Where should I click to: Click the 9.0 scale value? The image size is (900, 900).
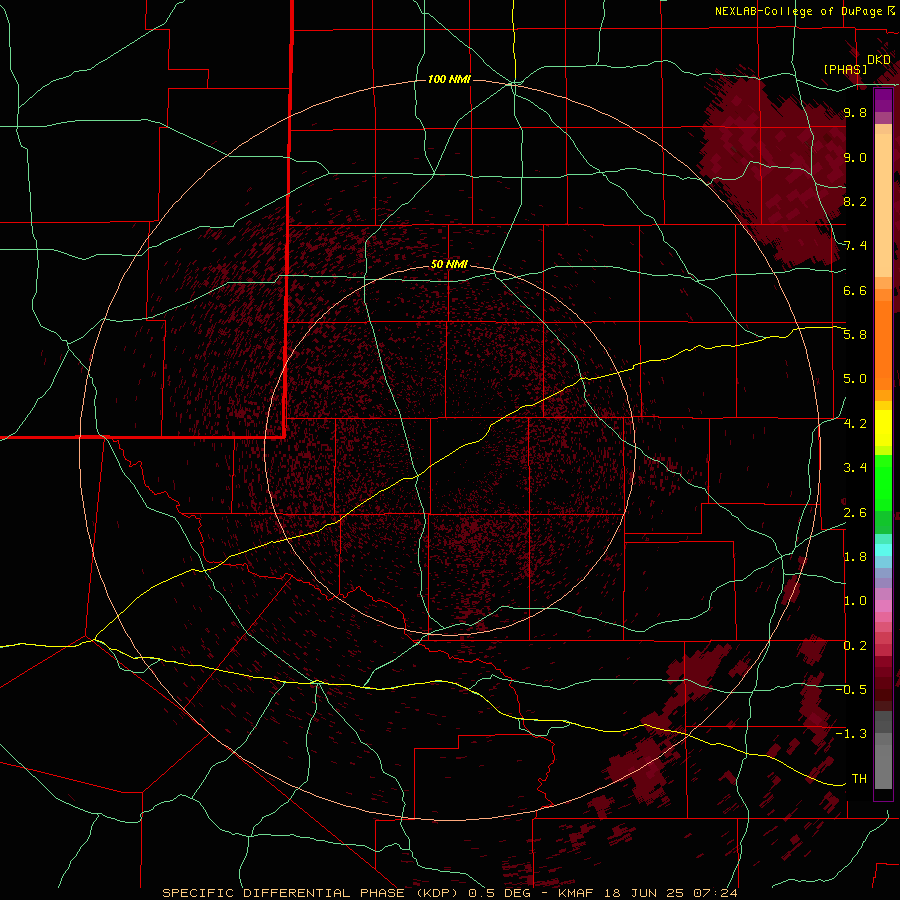pos(855,157)
